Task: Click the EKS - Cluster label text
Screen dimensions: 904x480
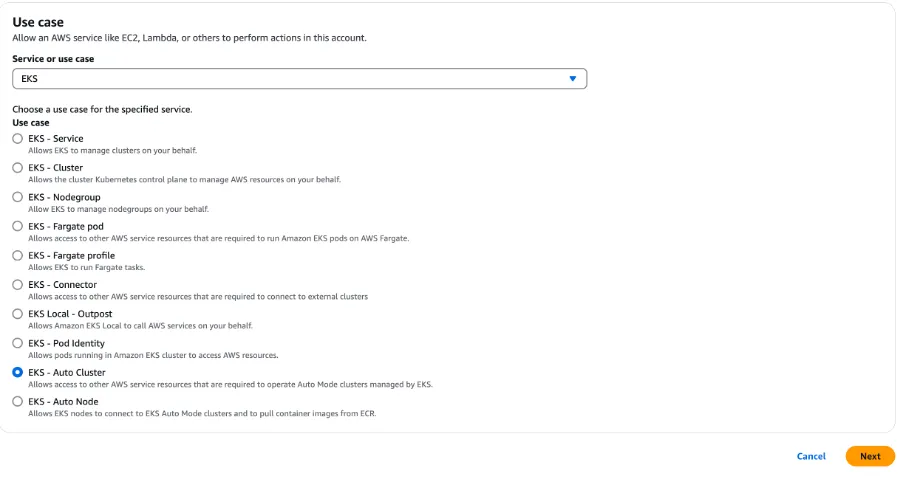Action: tap(55, 168)
